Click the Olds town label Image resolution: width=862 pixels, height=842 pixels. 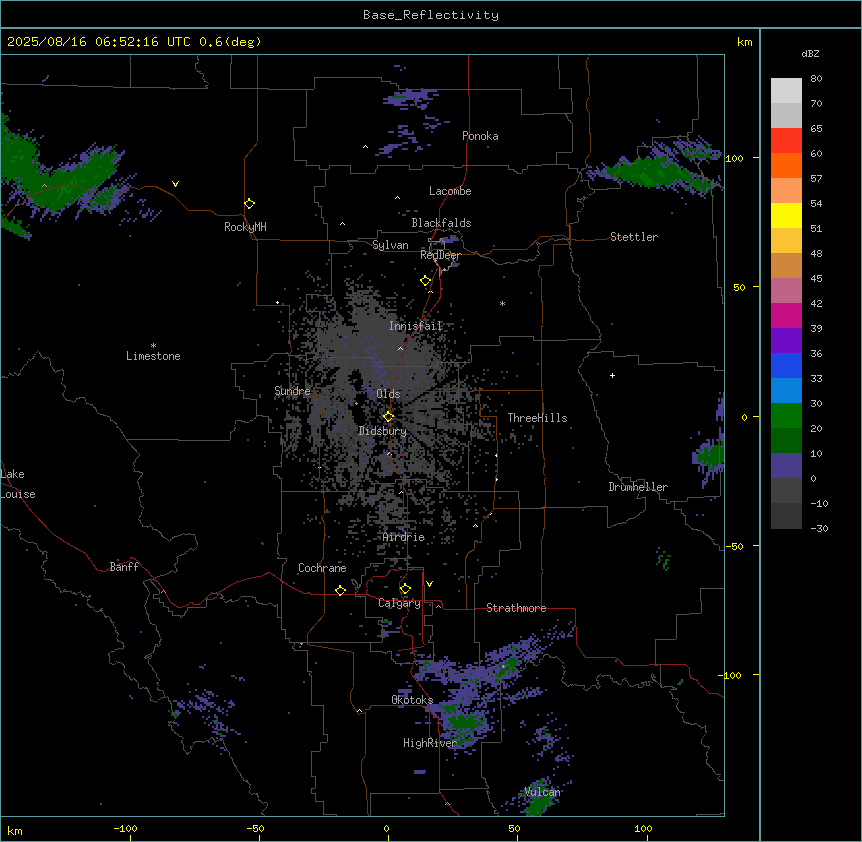[x=388, y=394]
